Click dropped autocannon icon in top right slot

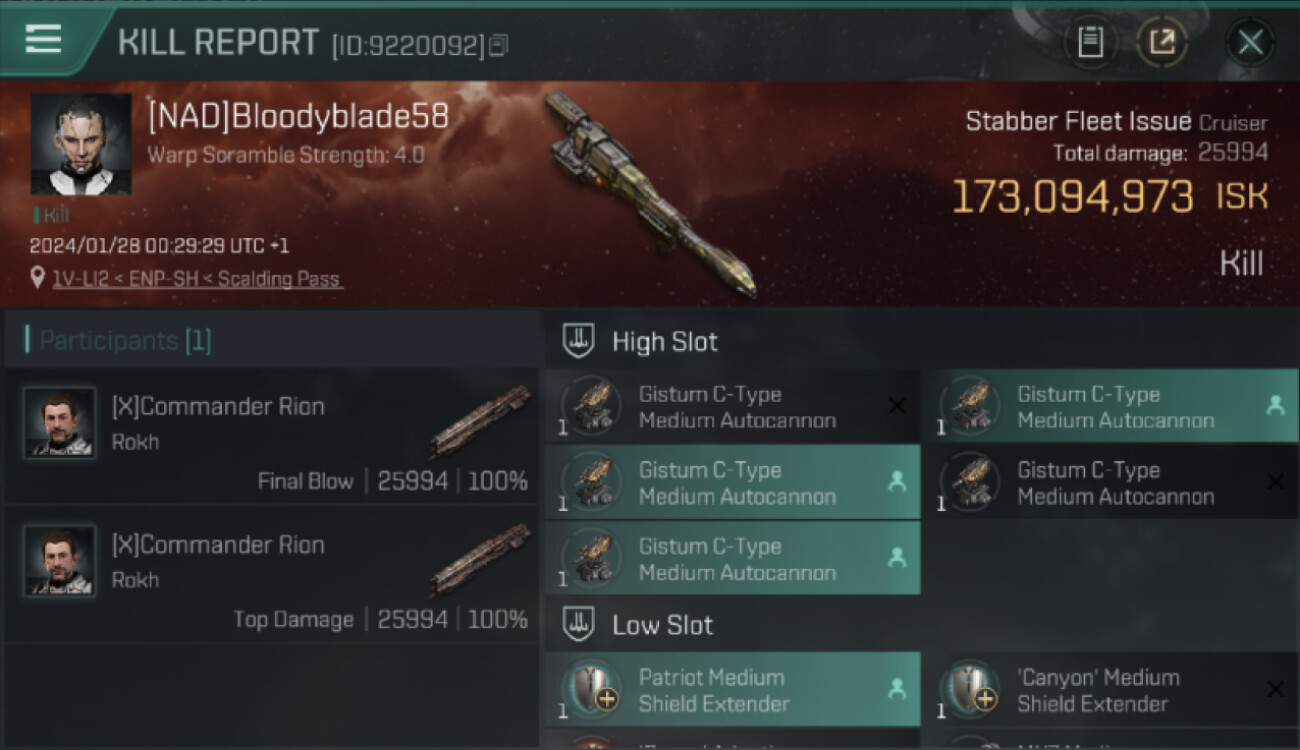[x=969, y=405]
